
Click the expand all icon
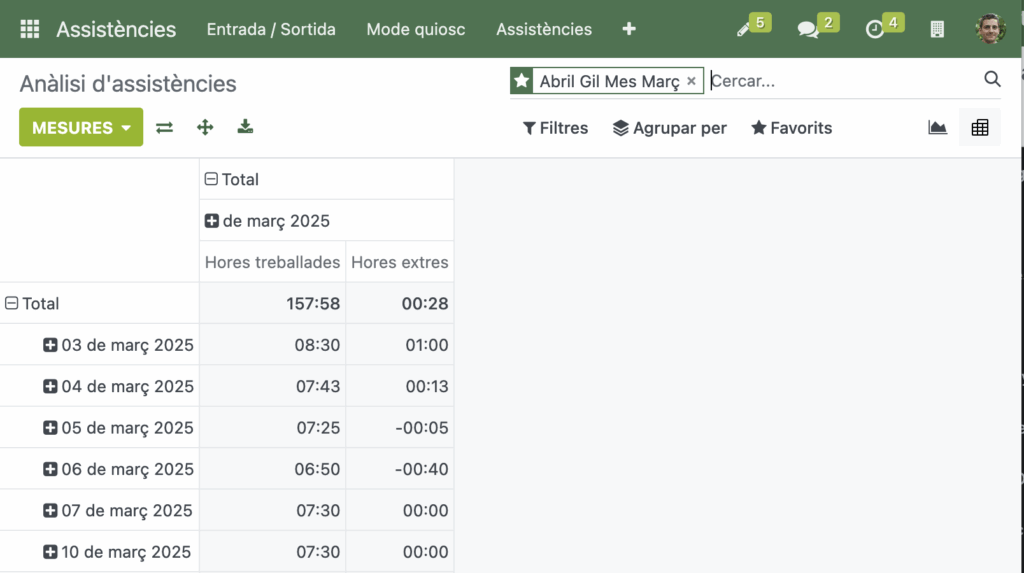(x=205, y=127)
